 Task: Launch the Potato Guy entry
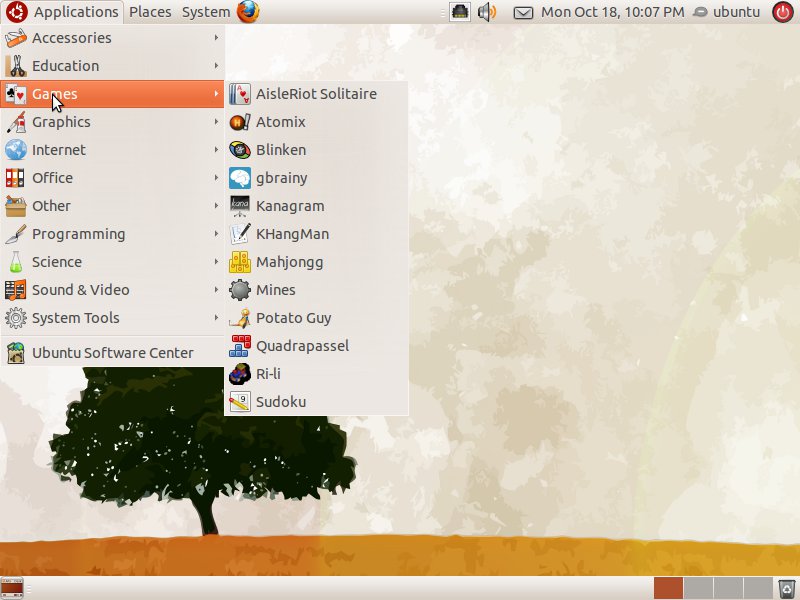pos(316,318)
